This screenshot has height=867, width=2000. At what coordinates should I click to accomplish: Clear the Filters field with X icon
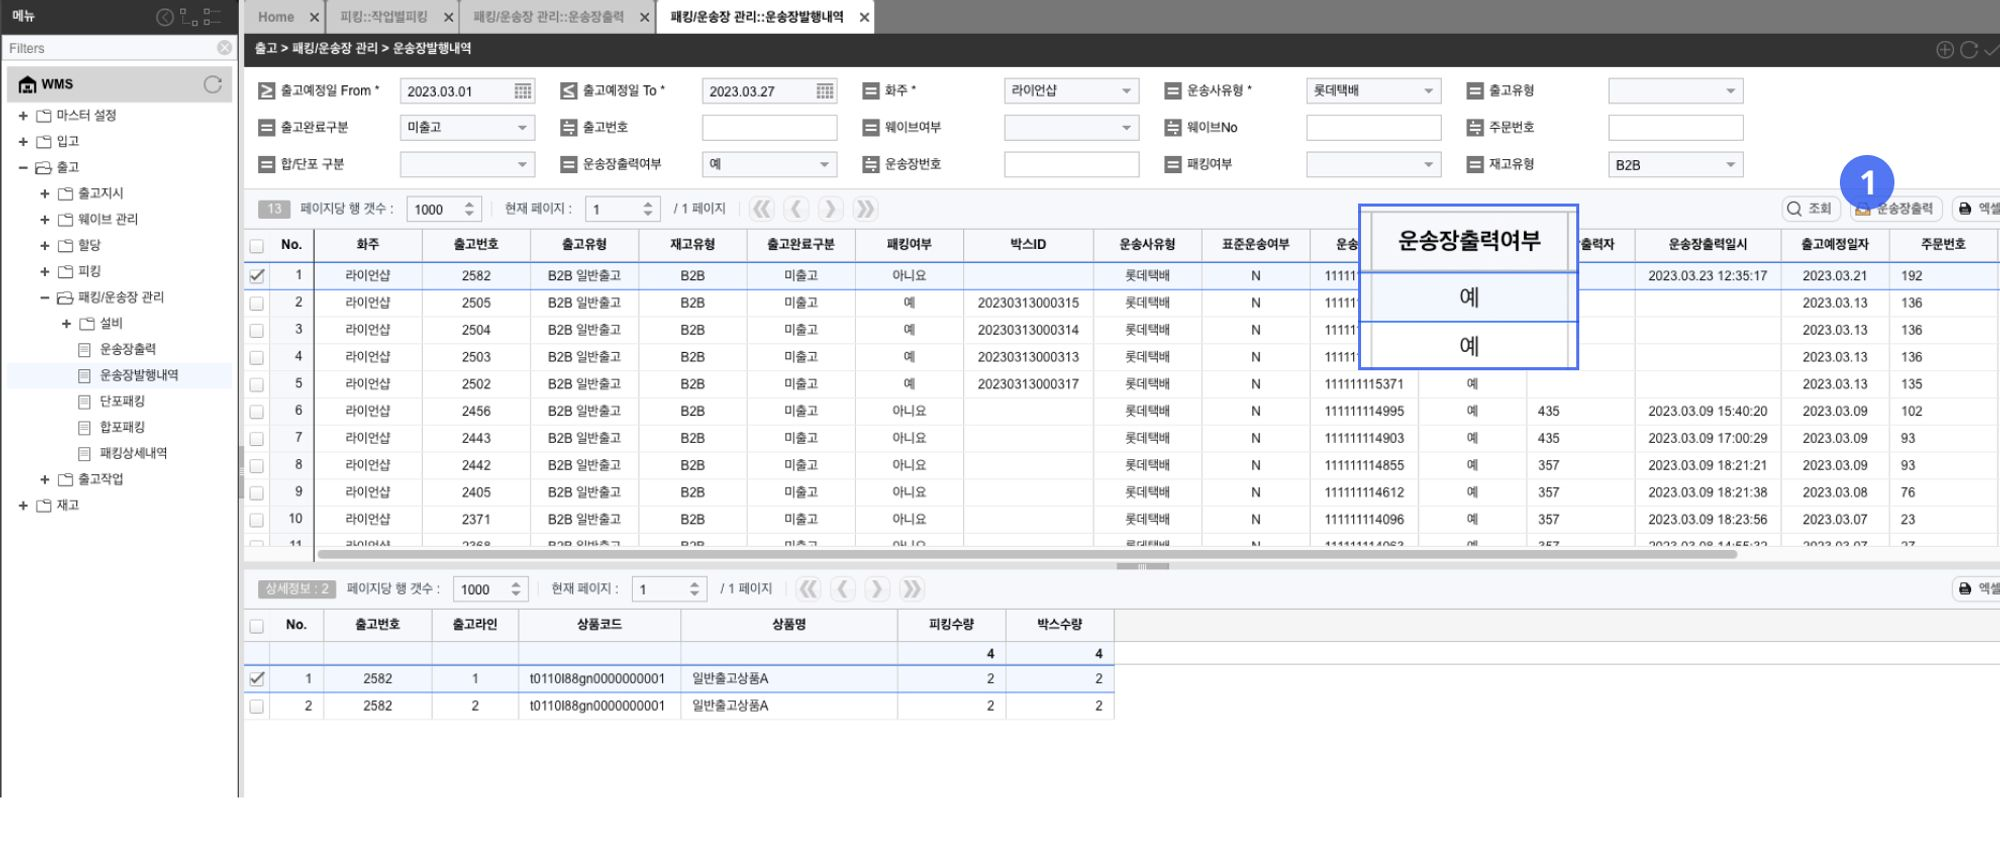(224, 48)
